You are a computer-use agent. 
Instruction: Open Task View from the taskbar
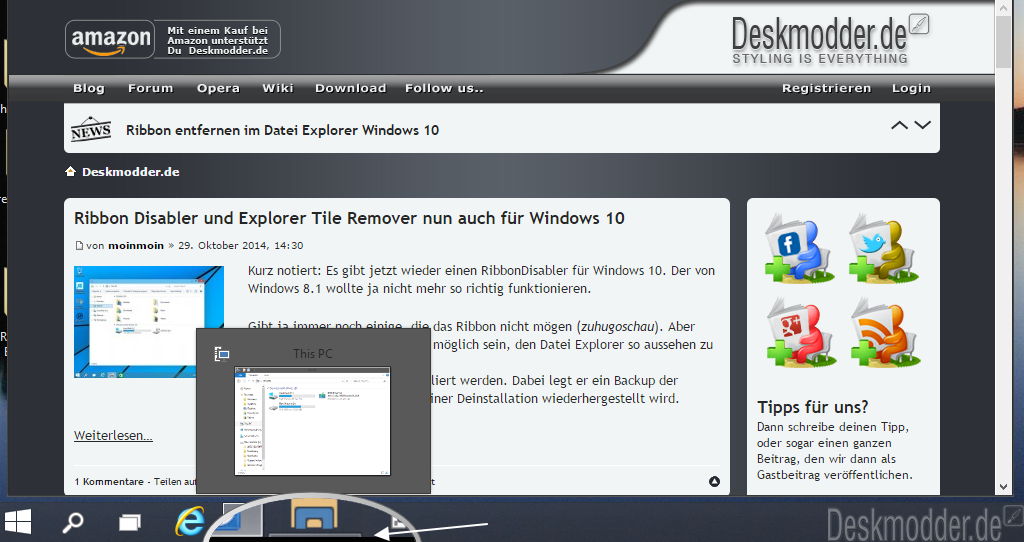tap(129, 522)
